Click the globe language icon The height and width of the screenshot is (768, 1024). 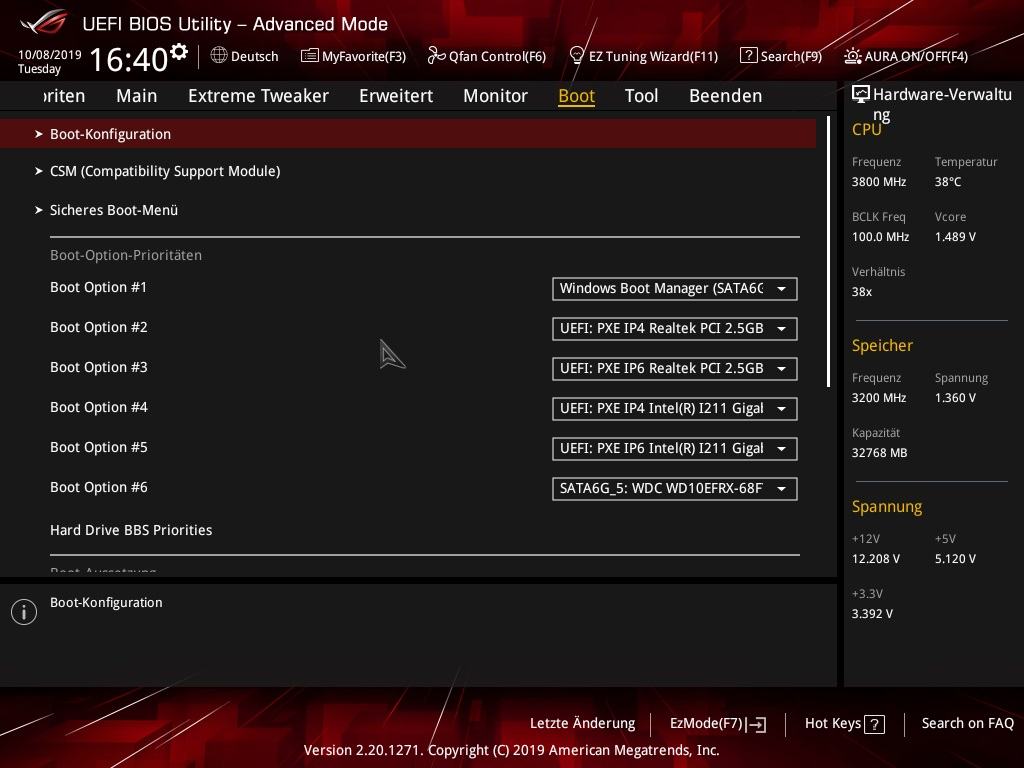(x=219, y=56)
